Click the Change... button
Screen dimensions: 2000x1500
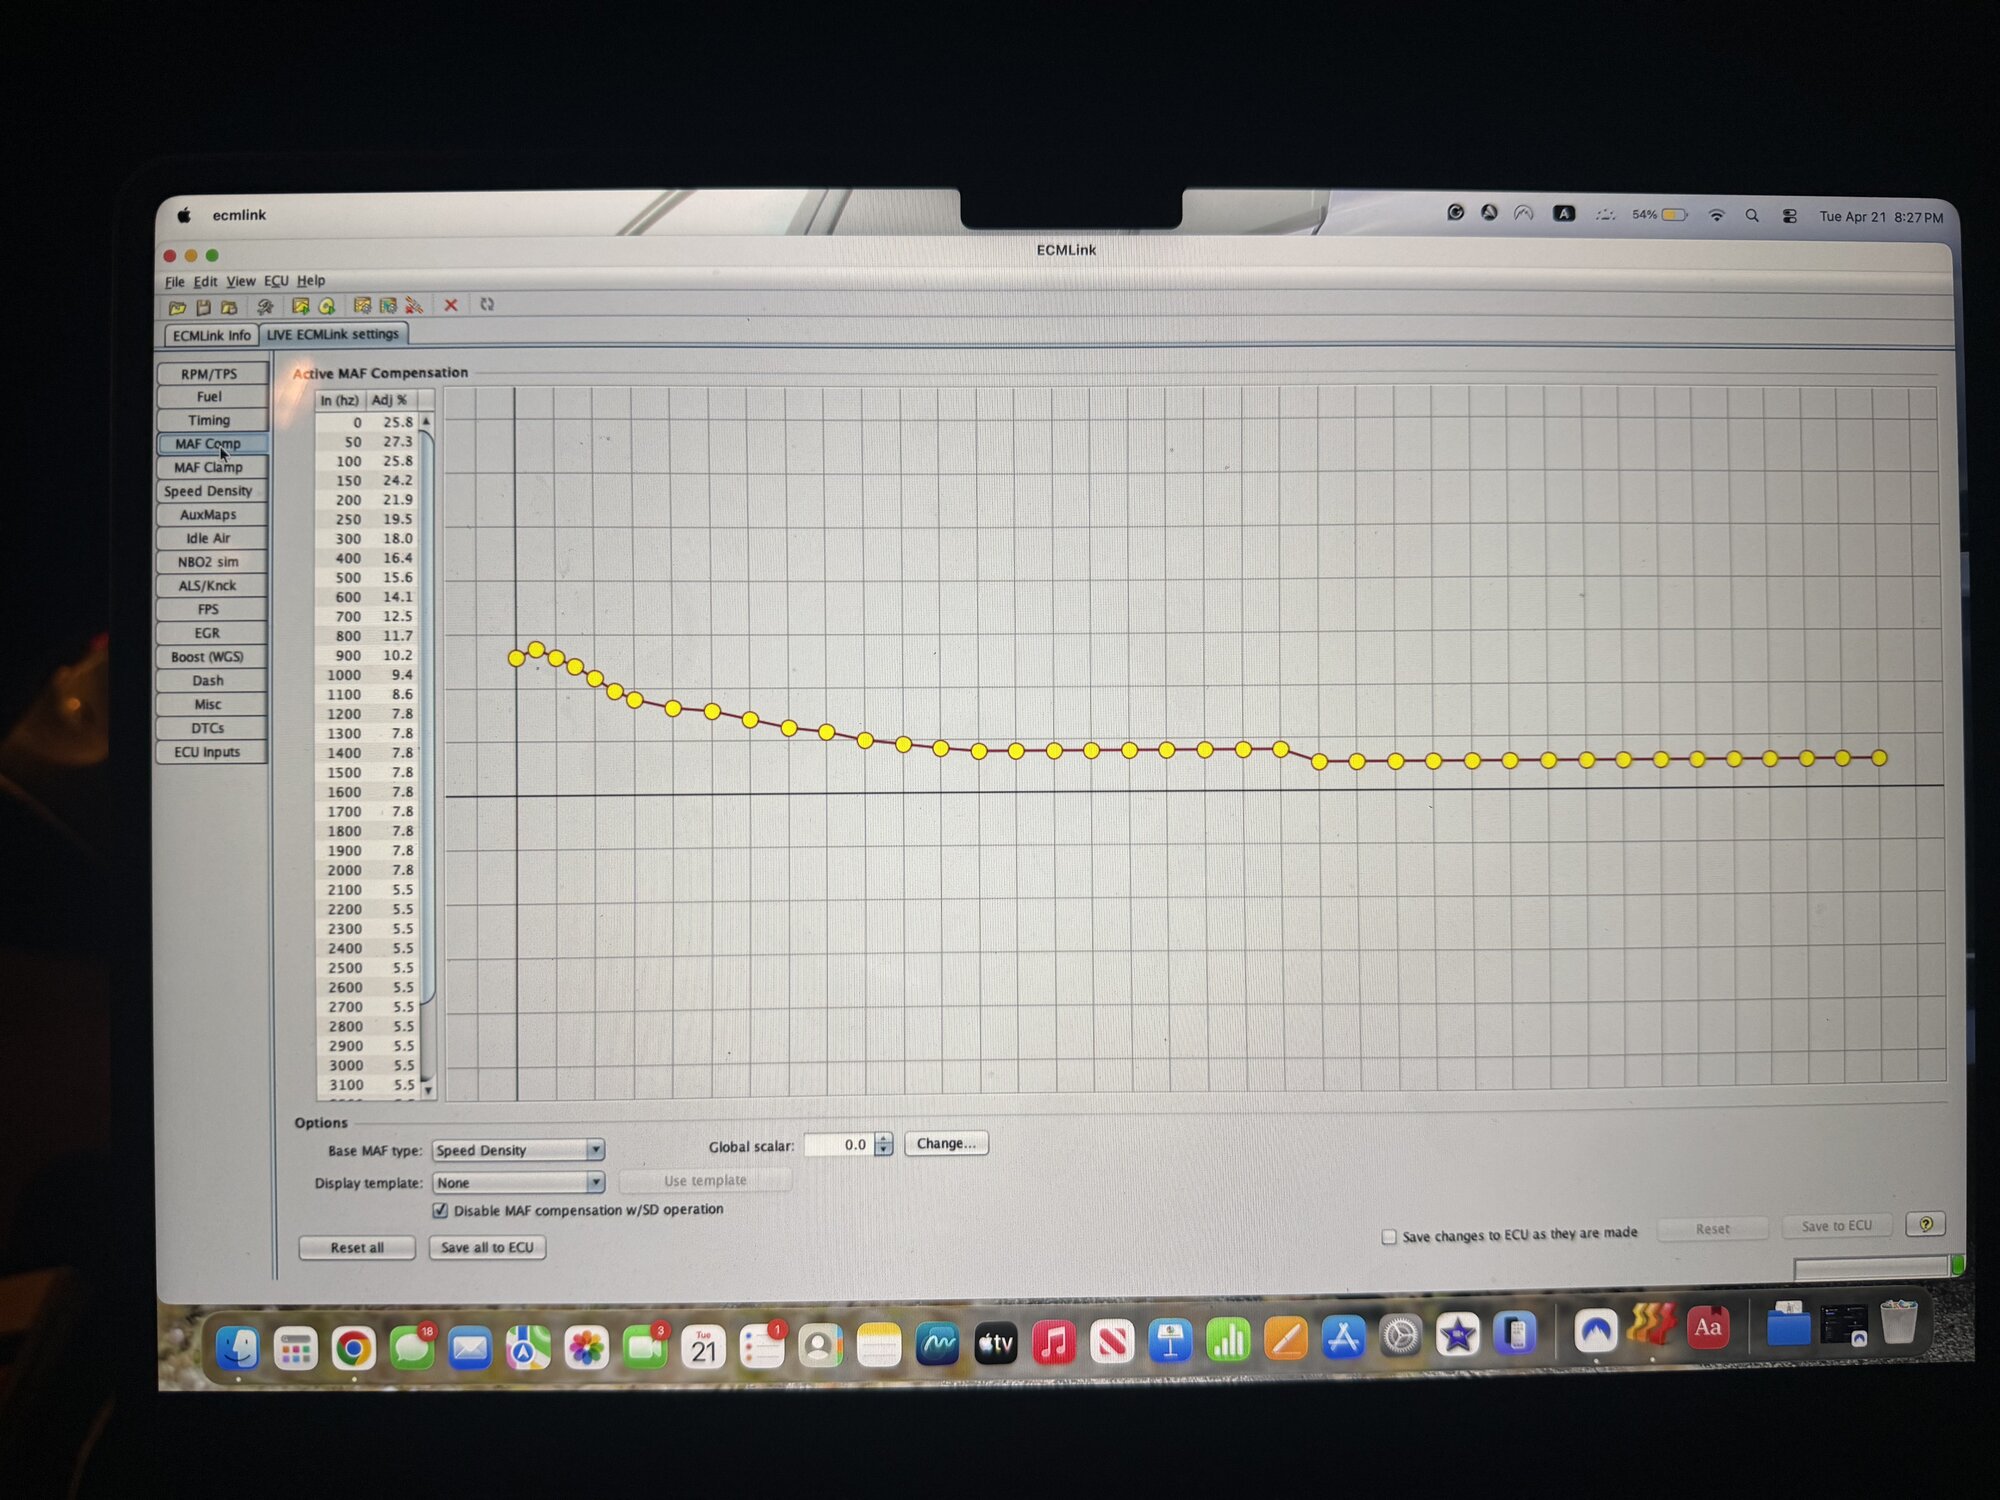[x=946, y=1144]
